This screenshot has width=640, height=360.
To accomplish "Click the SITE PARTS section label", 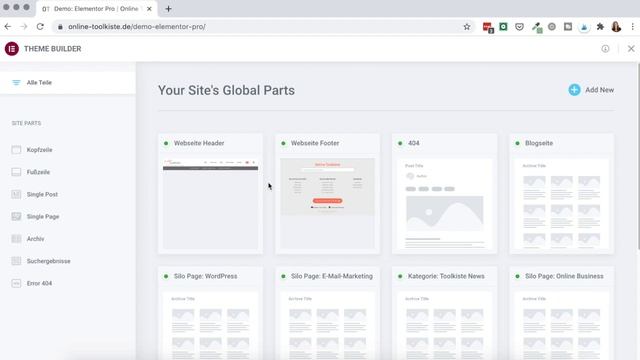I will click(26, 123).
